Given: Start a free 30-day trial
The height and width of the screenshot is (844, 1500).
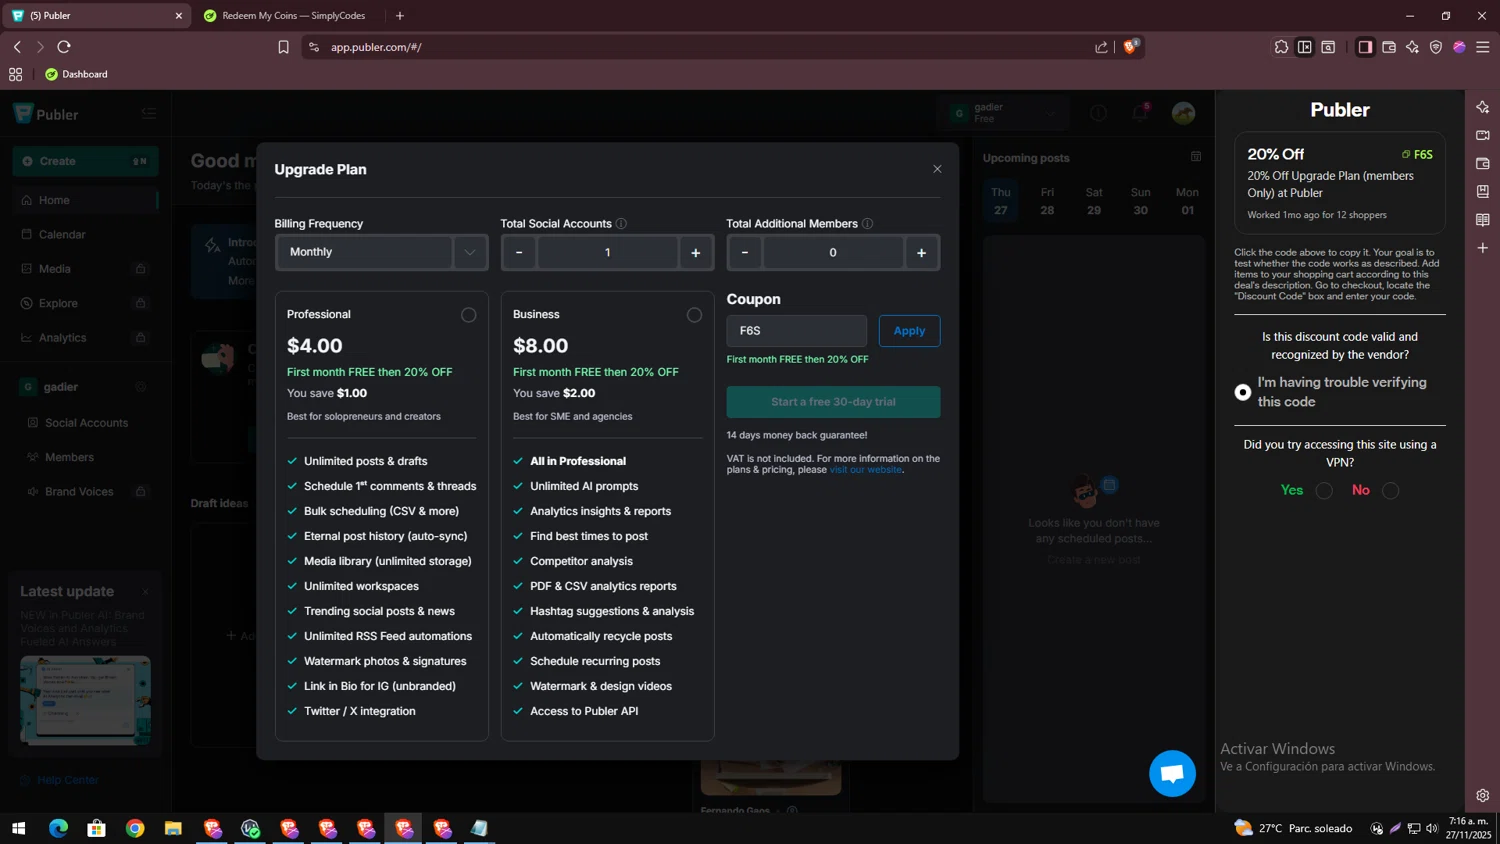Looking at the screenshot, I should tap(833, 402).
